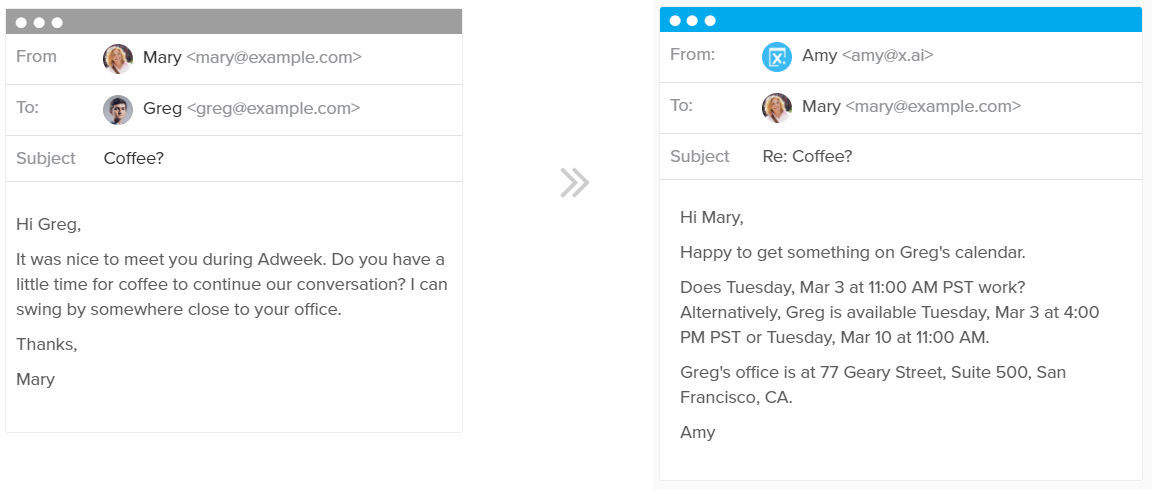Click Mary's avatar in right email To row

[x=777, y=107]
